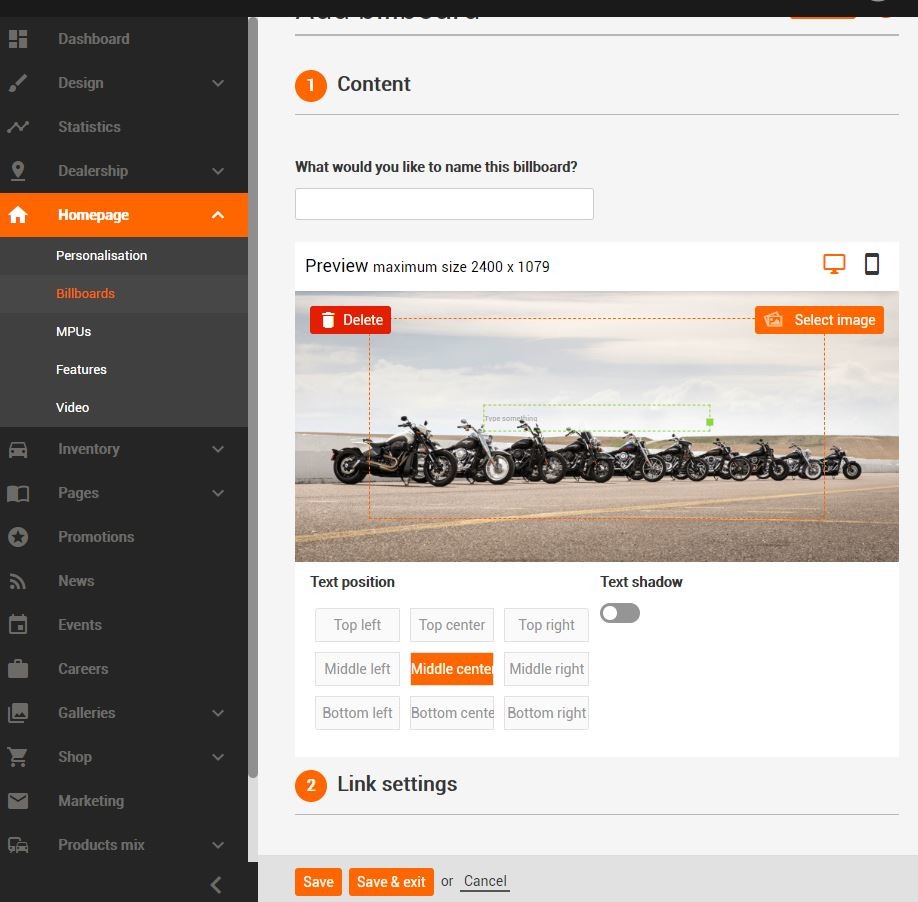Click the Careers briefcase icon
Screen dimensions: 918x902
point(18,669)
